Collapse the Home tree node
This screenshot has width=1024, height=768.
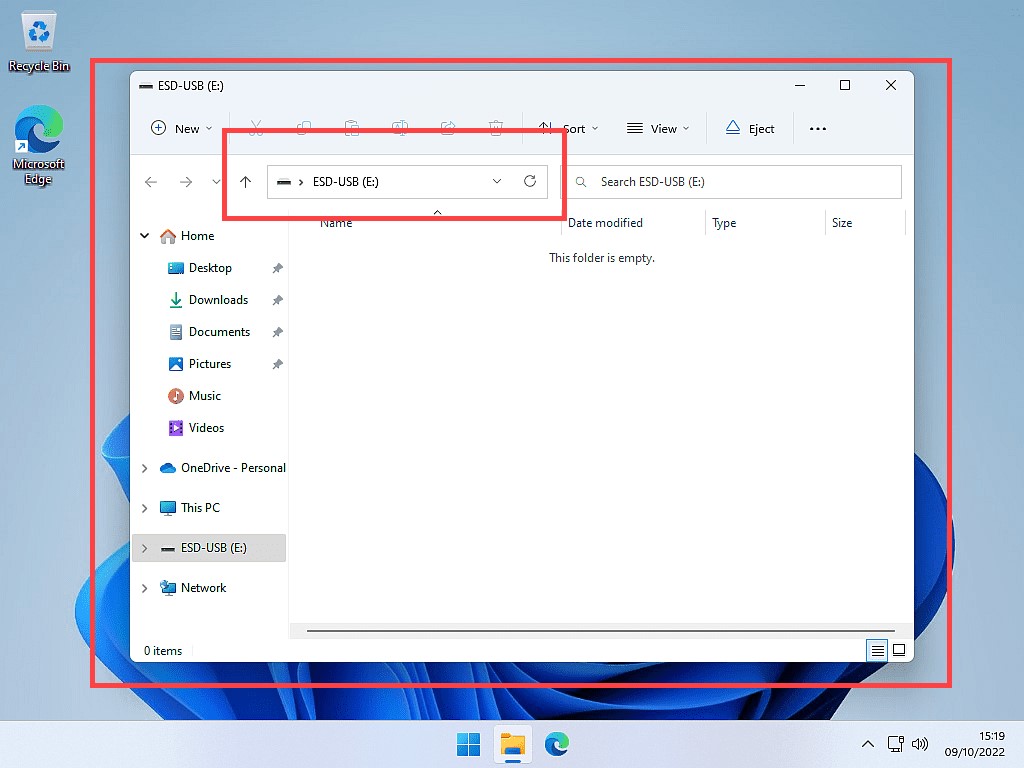point(145,236)
